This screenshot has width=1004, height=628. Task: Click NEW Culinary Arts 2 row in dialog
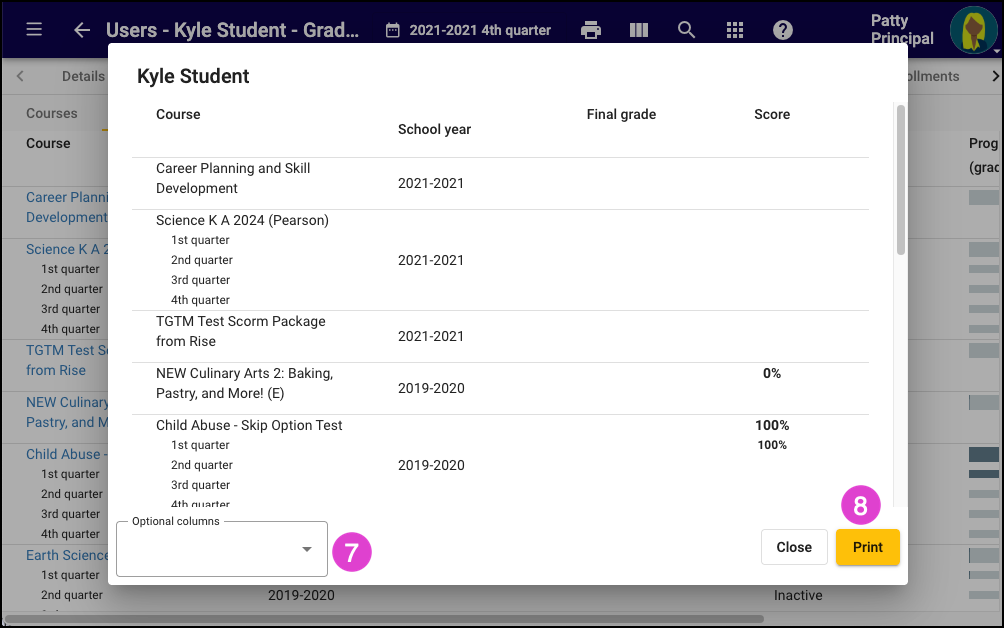500,389
